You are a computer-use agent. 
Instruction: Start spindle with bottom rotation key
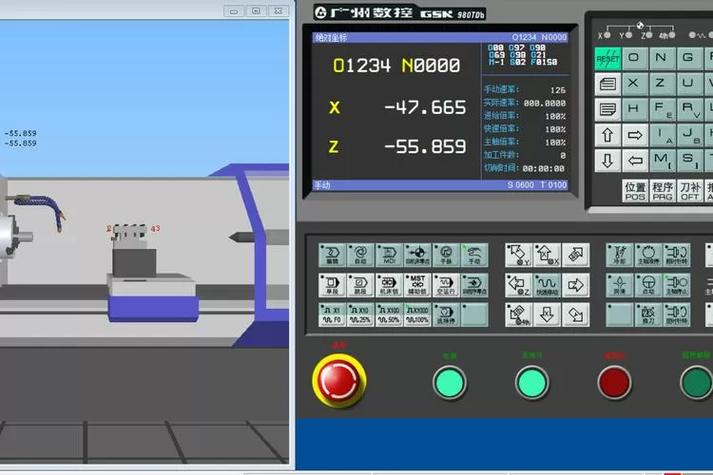676,315
